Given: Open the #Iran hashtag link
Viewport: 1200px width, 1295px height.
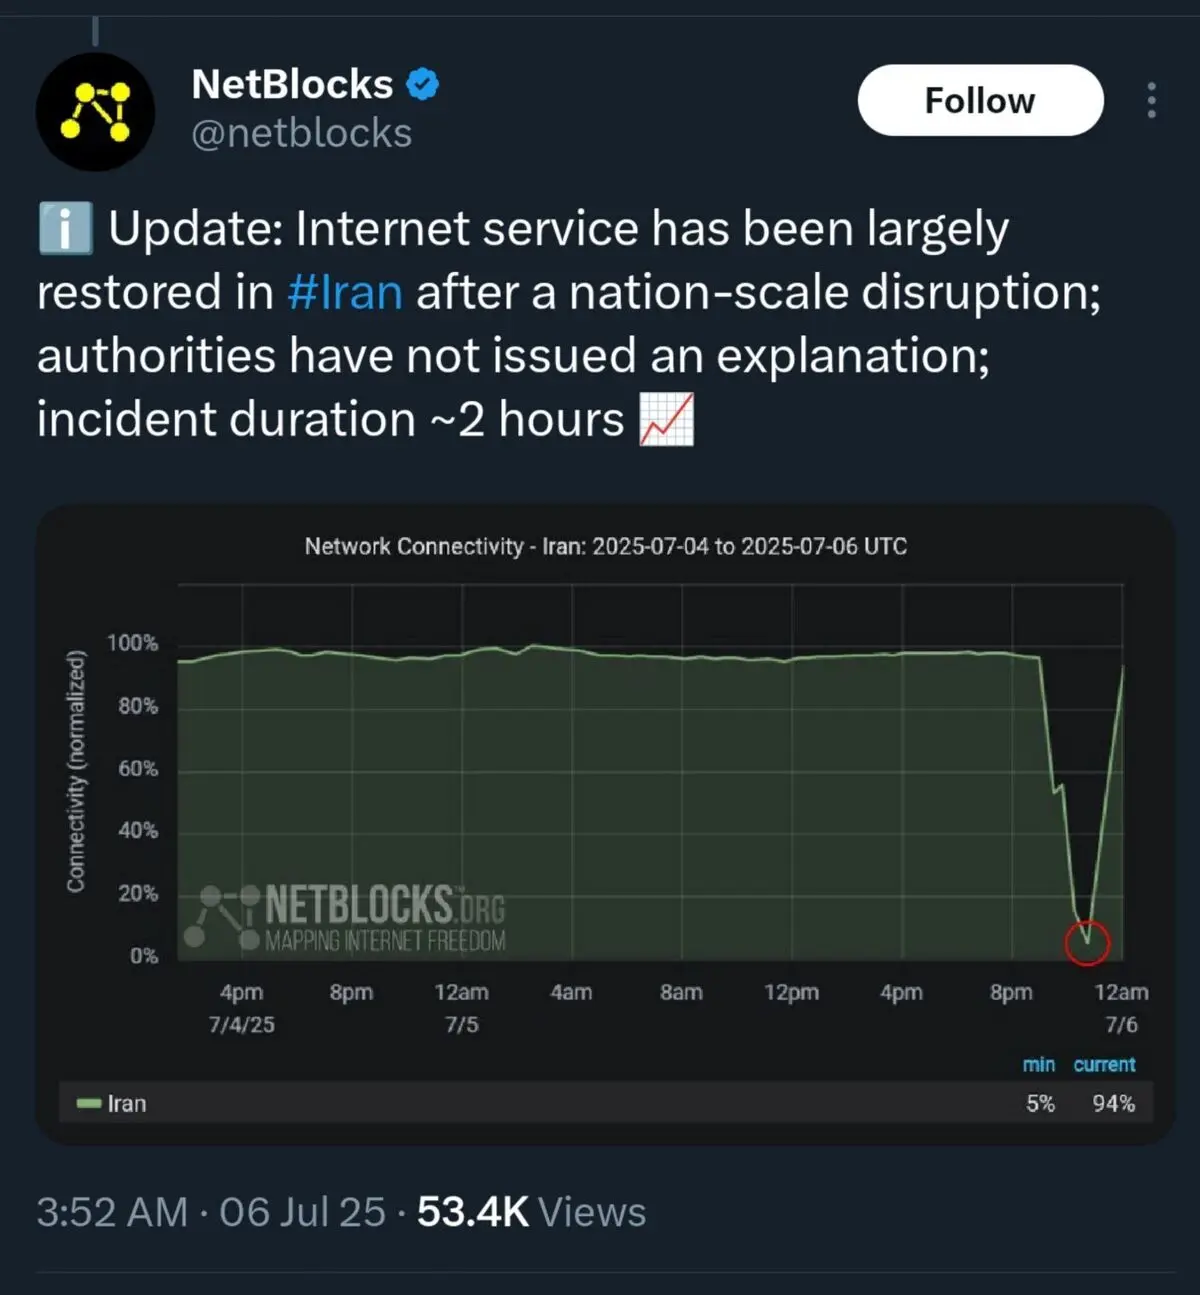Looking at the screenshot, I should click(x=345, y=292).
